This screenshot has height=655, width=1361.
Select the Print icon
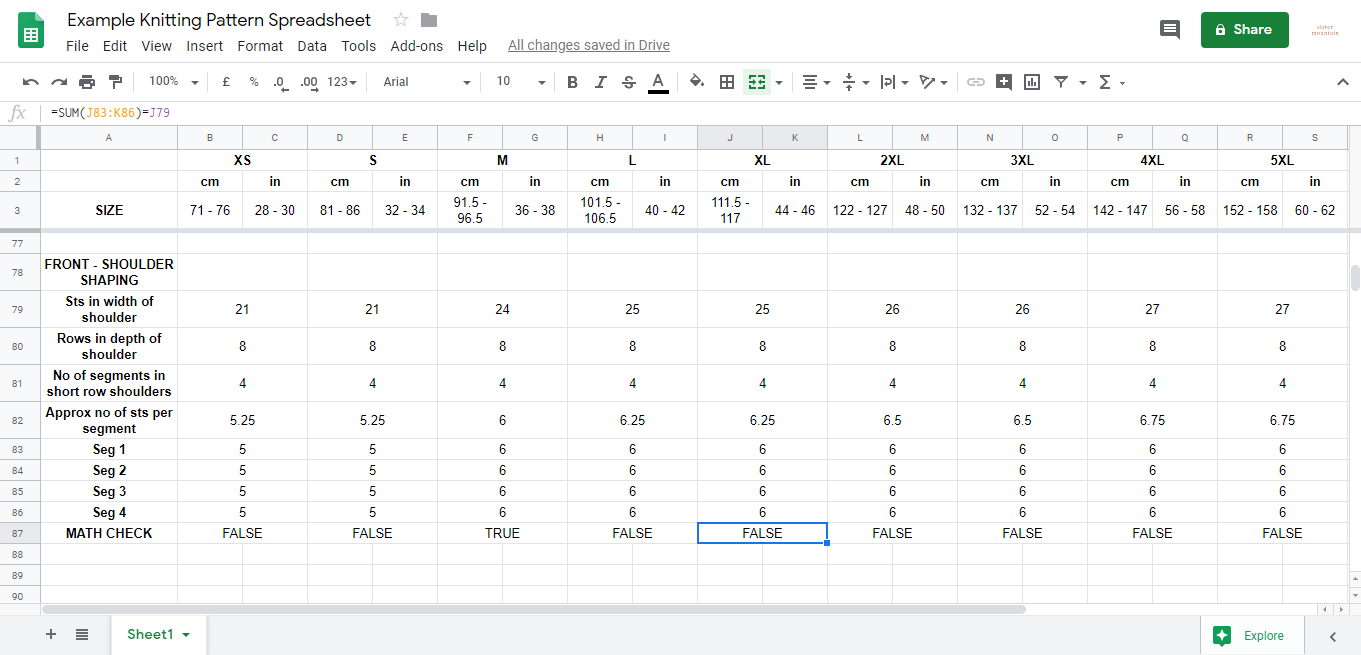pyautogui.click(x=87, y=82)
